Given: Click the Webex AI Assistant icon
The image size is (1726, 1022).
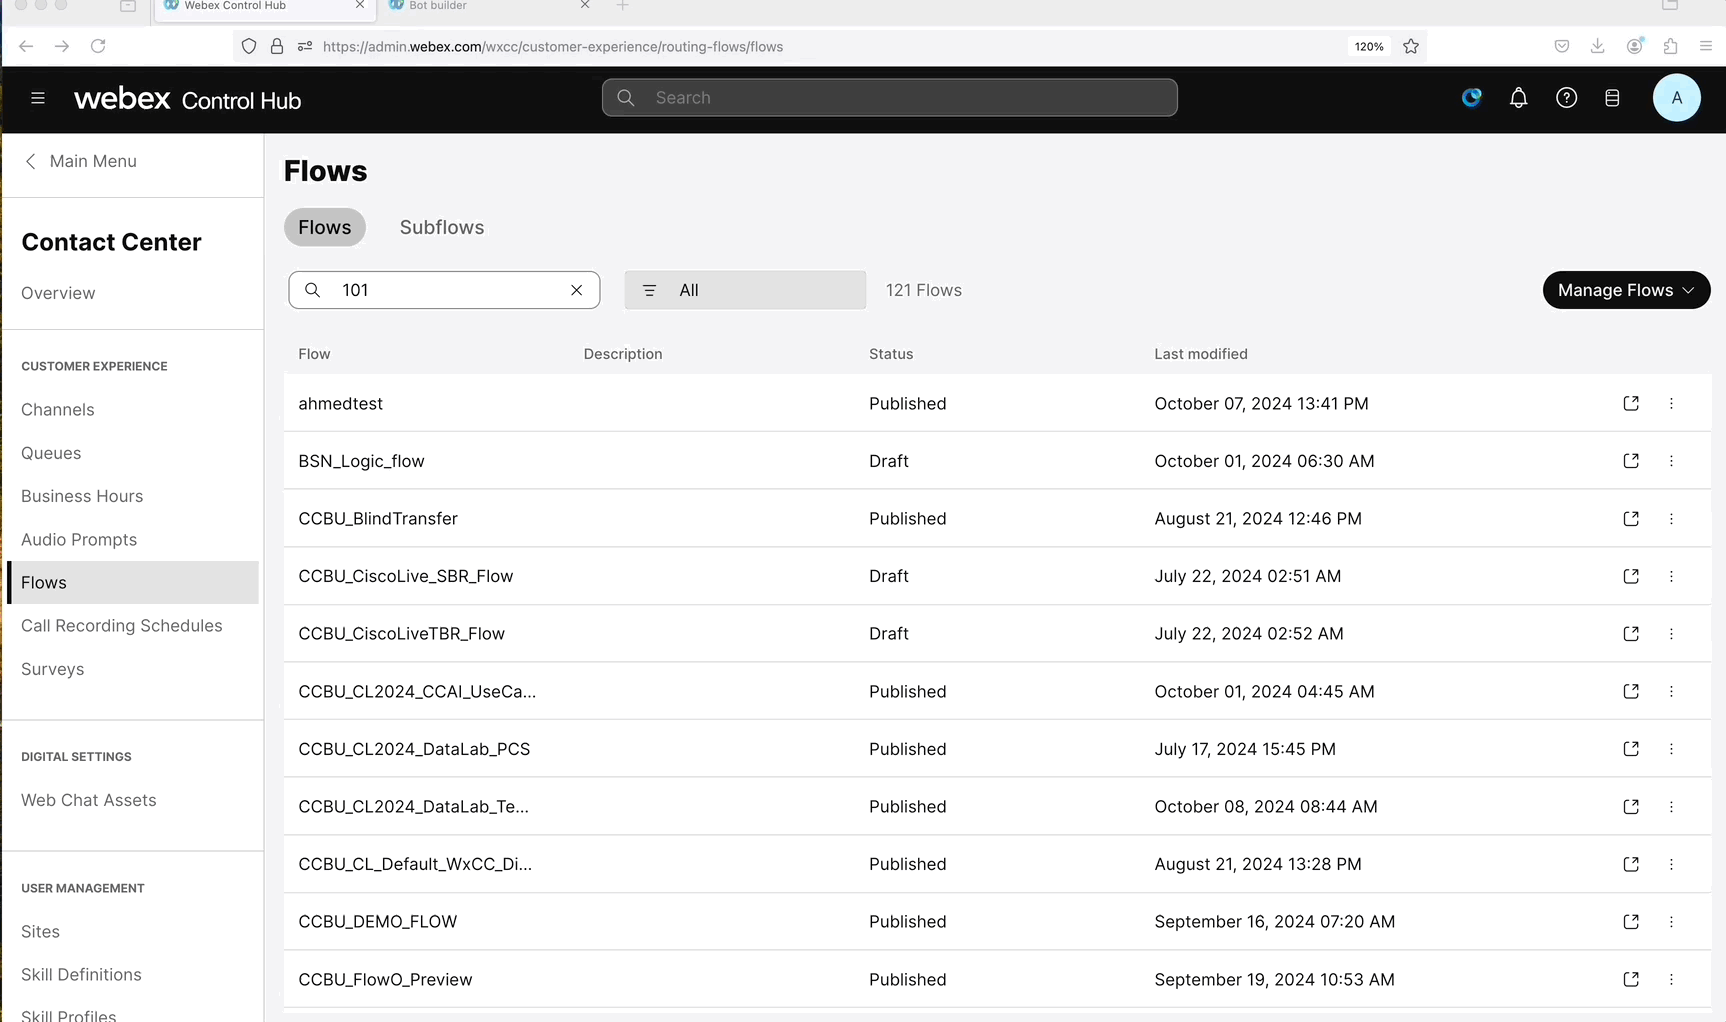Looking at the screenshot, I should (1471, 98).
